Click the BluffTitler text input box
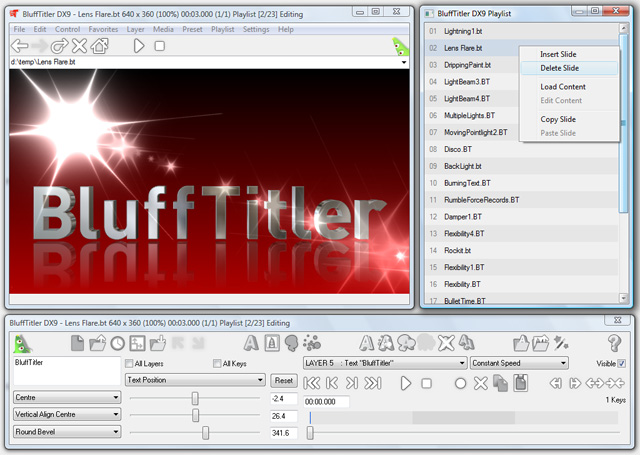 tap(67, 371)
